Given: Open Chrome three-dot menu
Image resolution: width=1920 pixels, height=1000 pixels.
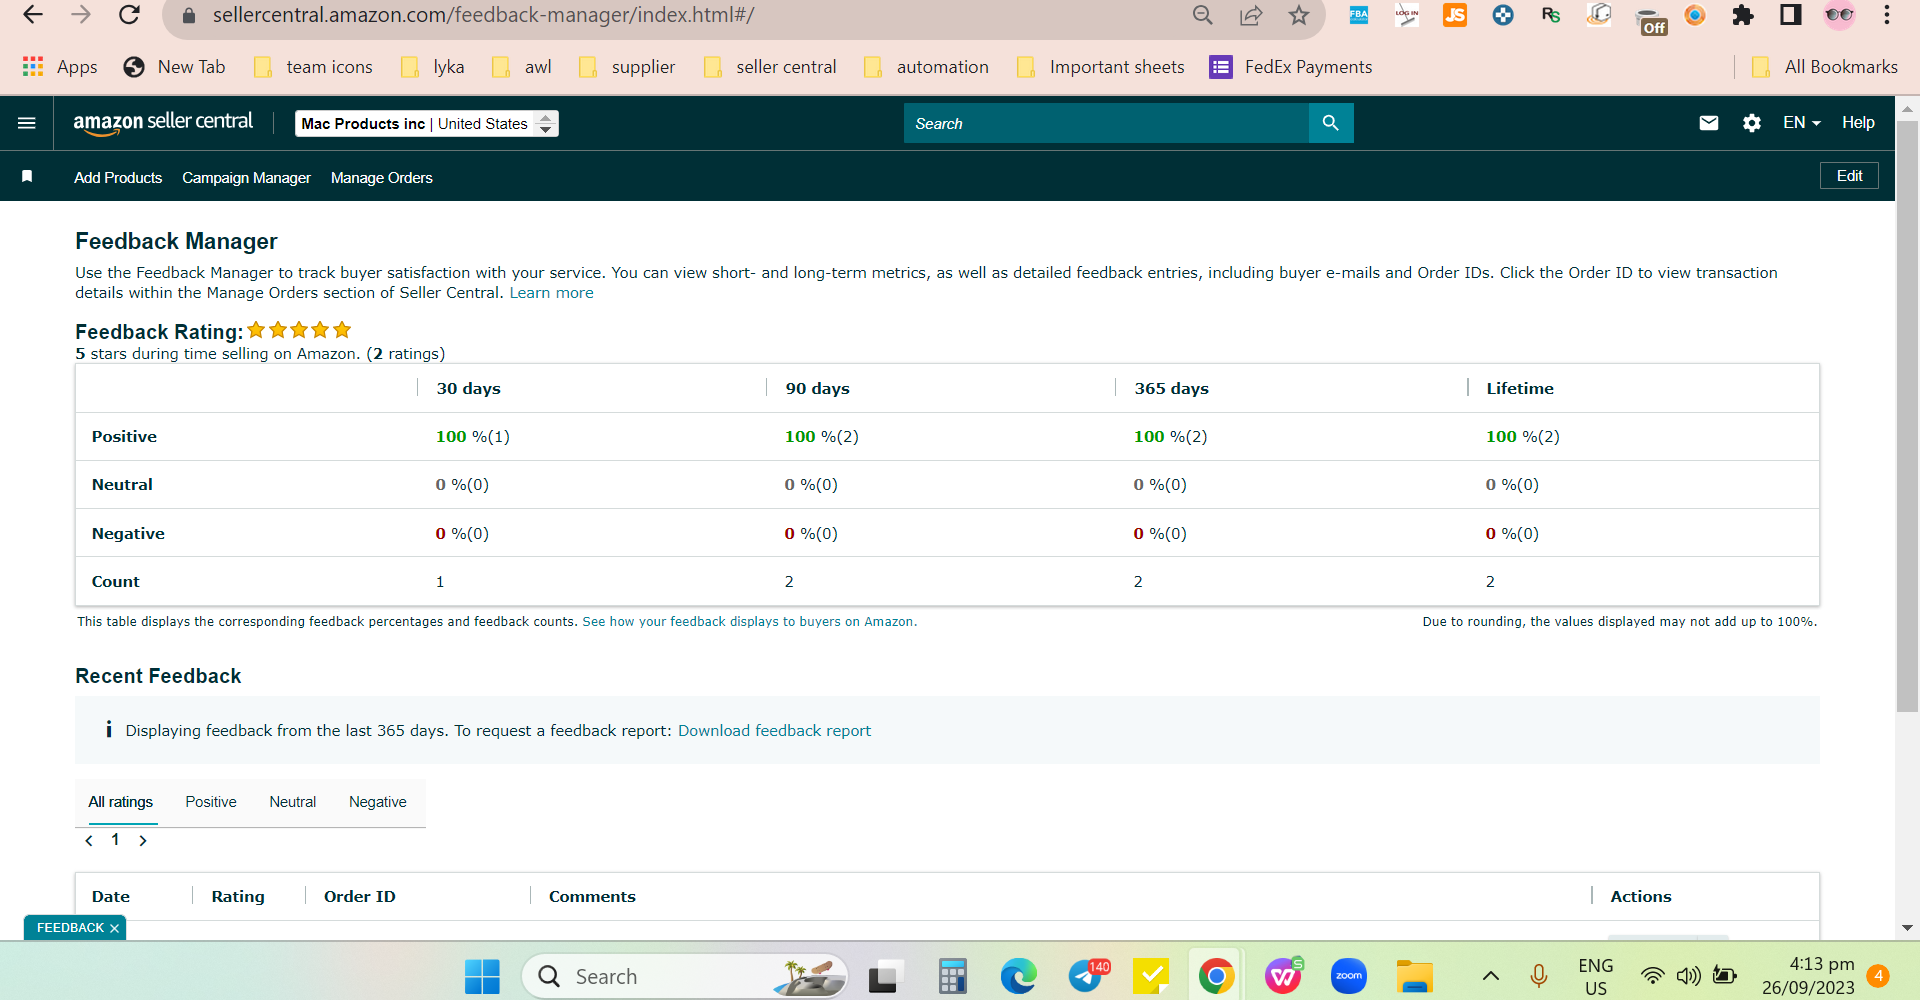Looking at the screenshot, I should click(1887, 15).
